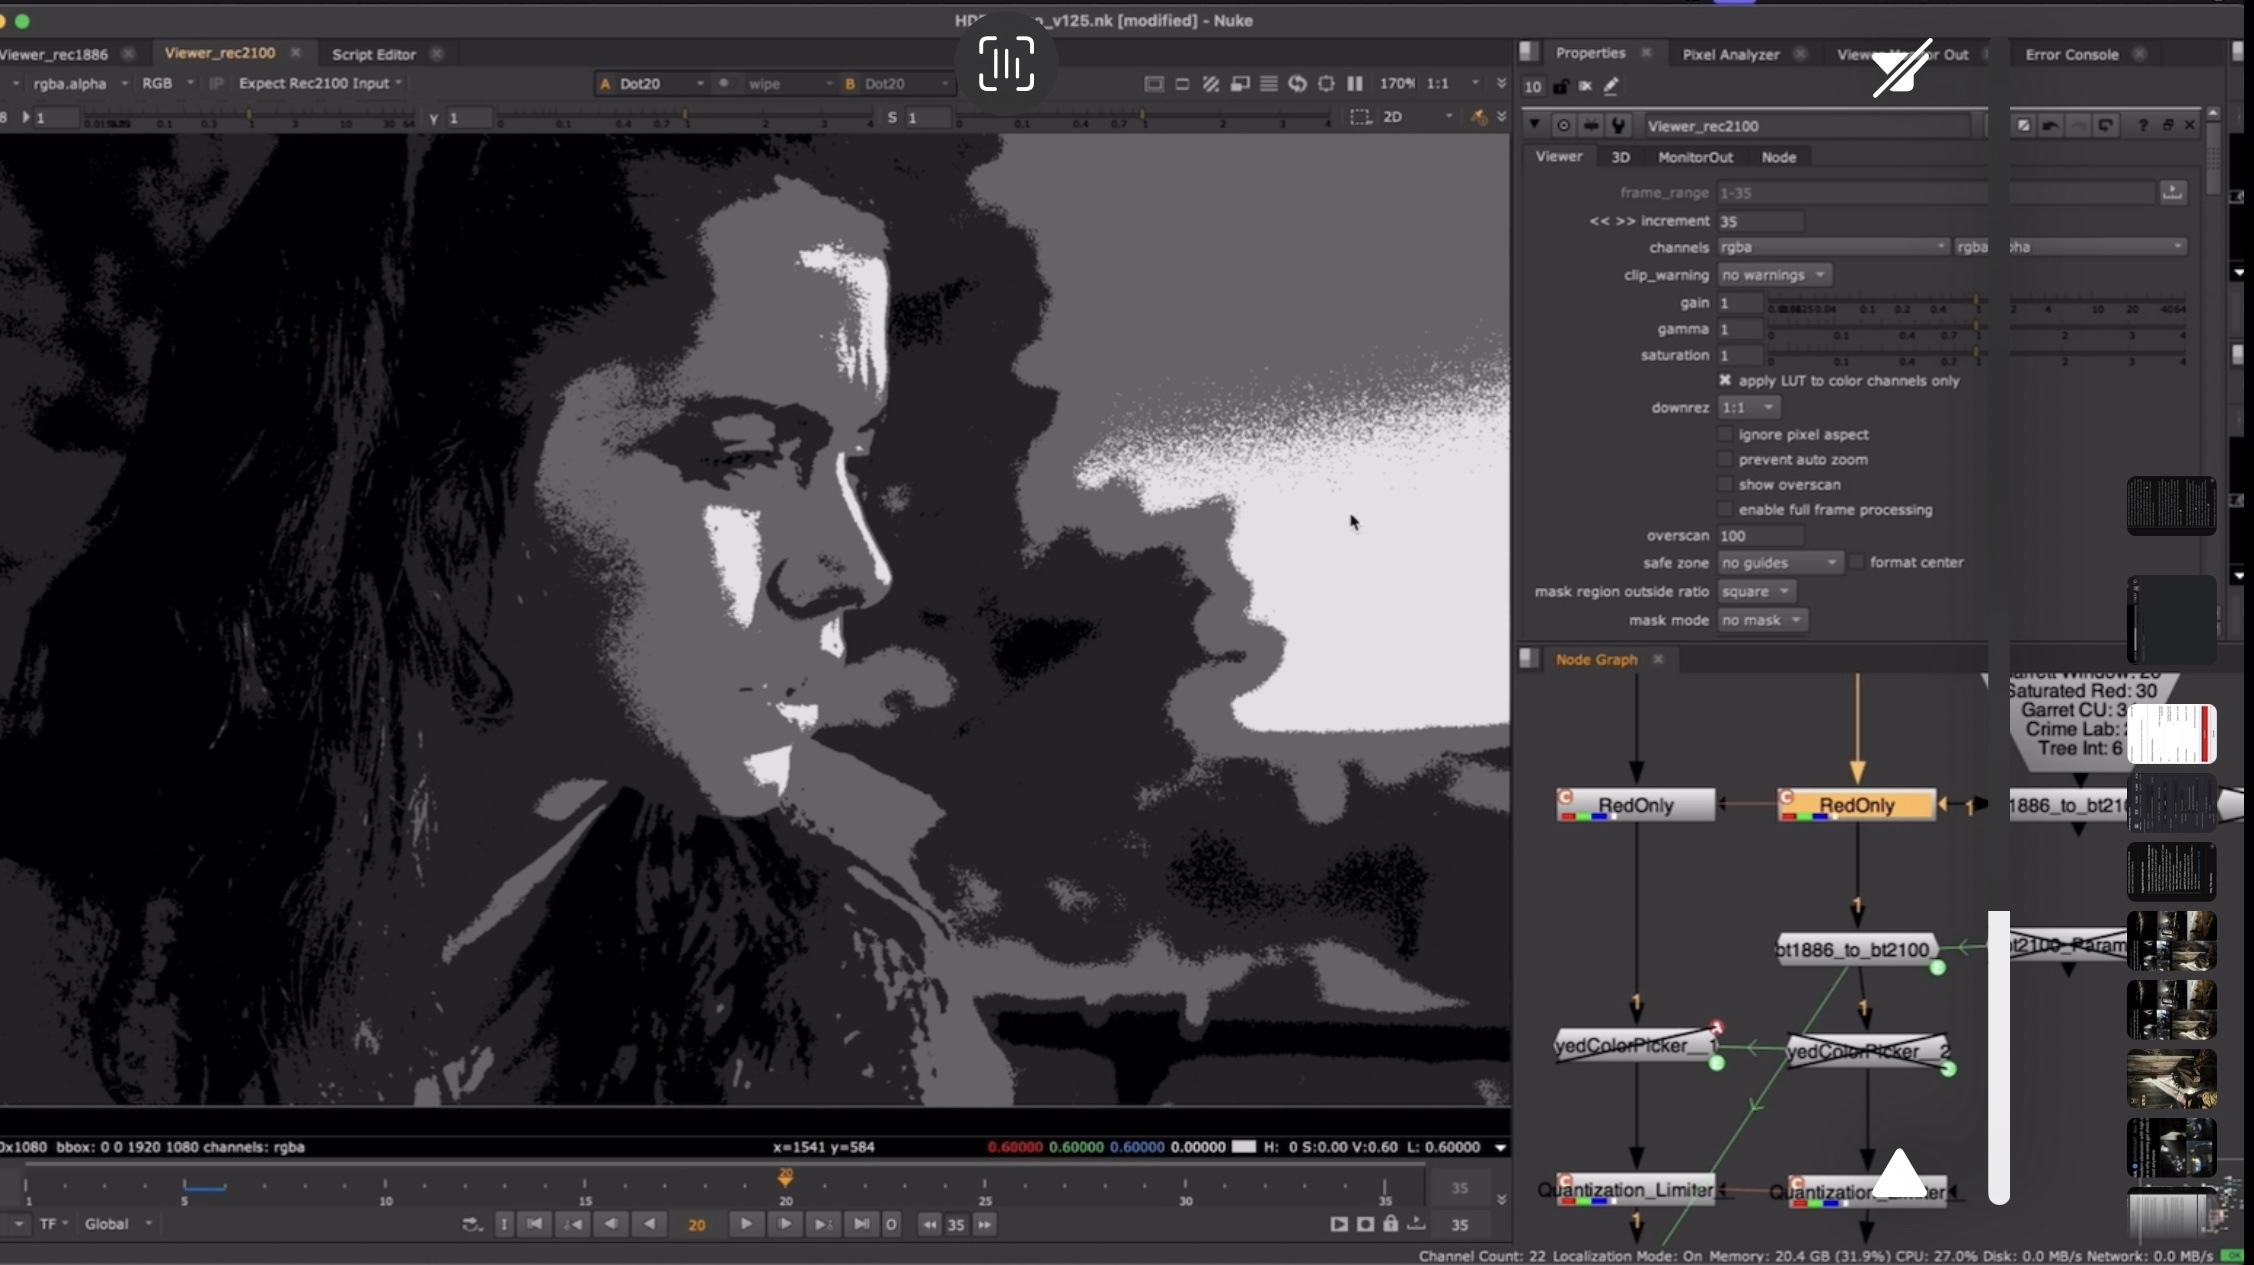The width and height of the screenshot is (2254, 1265).
Task: Click the RedOnly node highlighted in orange
Action: (1856, 805)
